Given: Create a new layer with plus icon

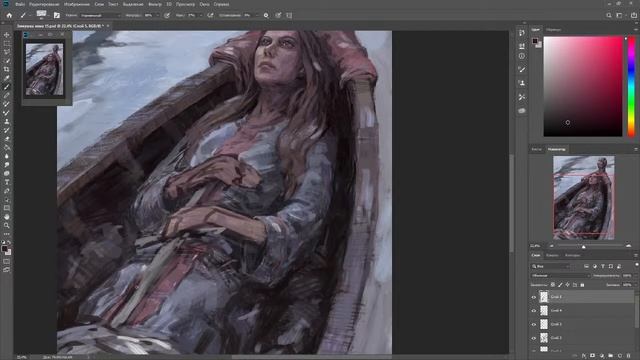Looking at the screenshot, I should [620, 356].
